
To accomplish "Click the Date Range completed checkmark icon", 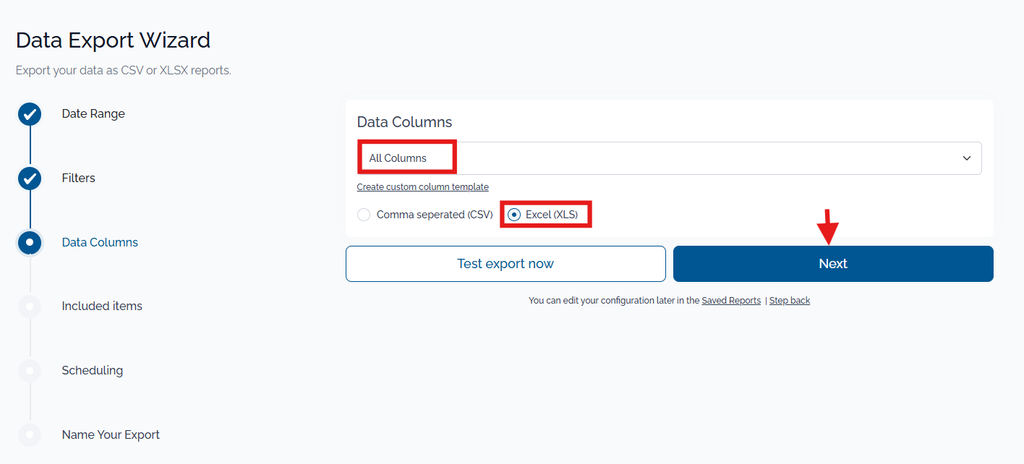I will (x=29, y=114).
